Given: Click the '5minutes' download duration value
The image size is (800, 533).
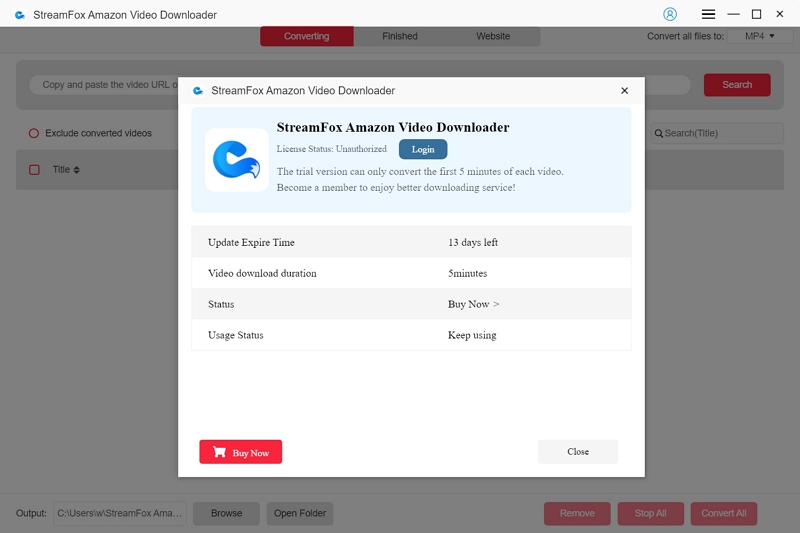Looking at the screenshot, I should [467, 273].
